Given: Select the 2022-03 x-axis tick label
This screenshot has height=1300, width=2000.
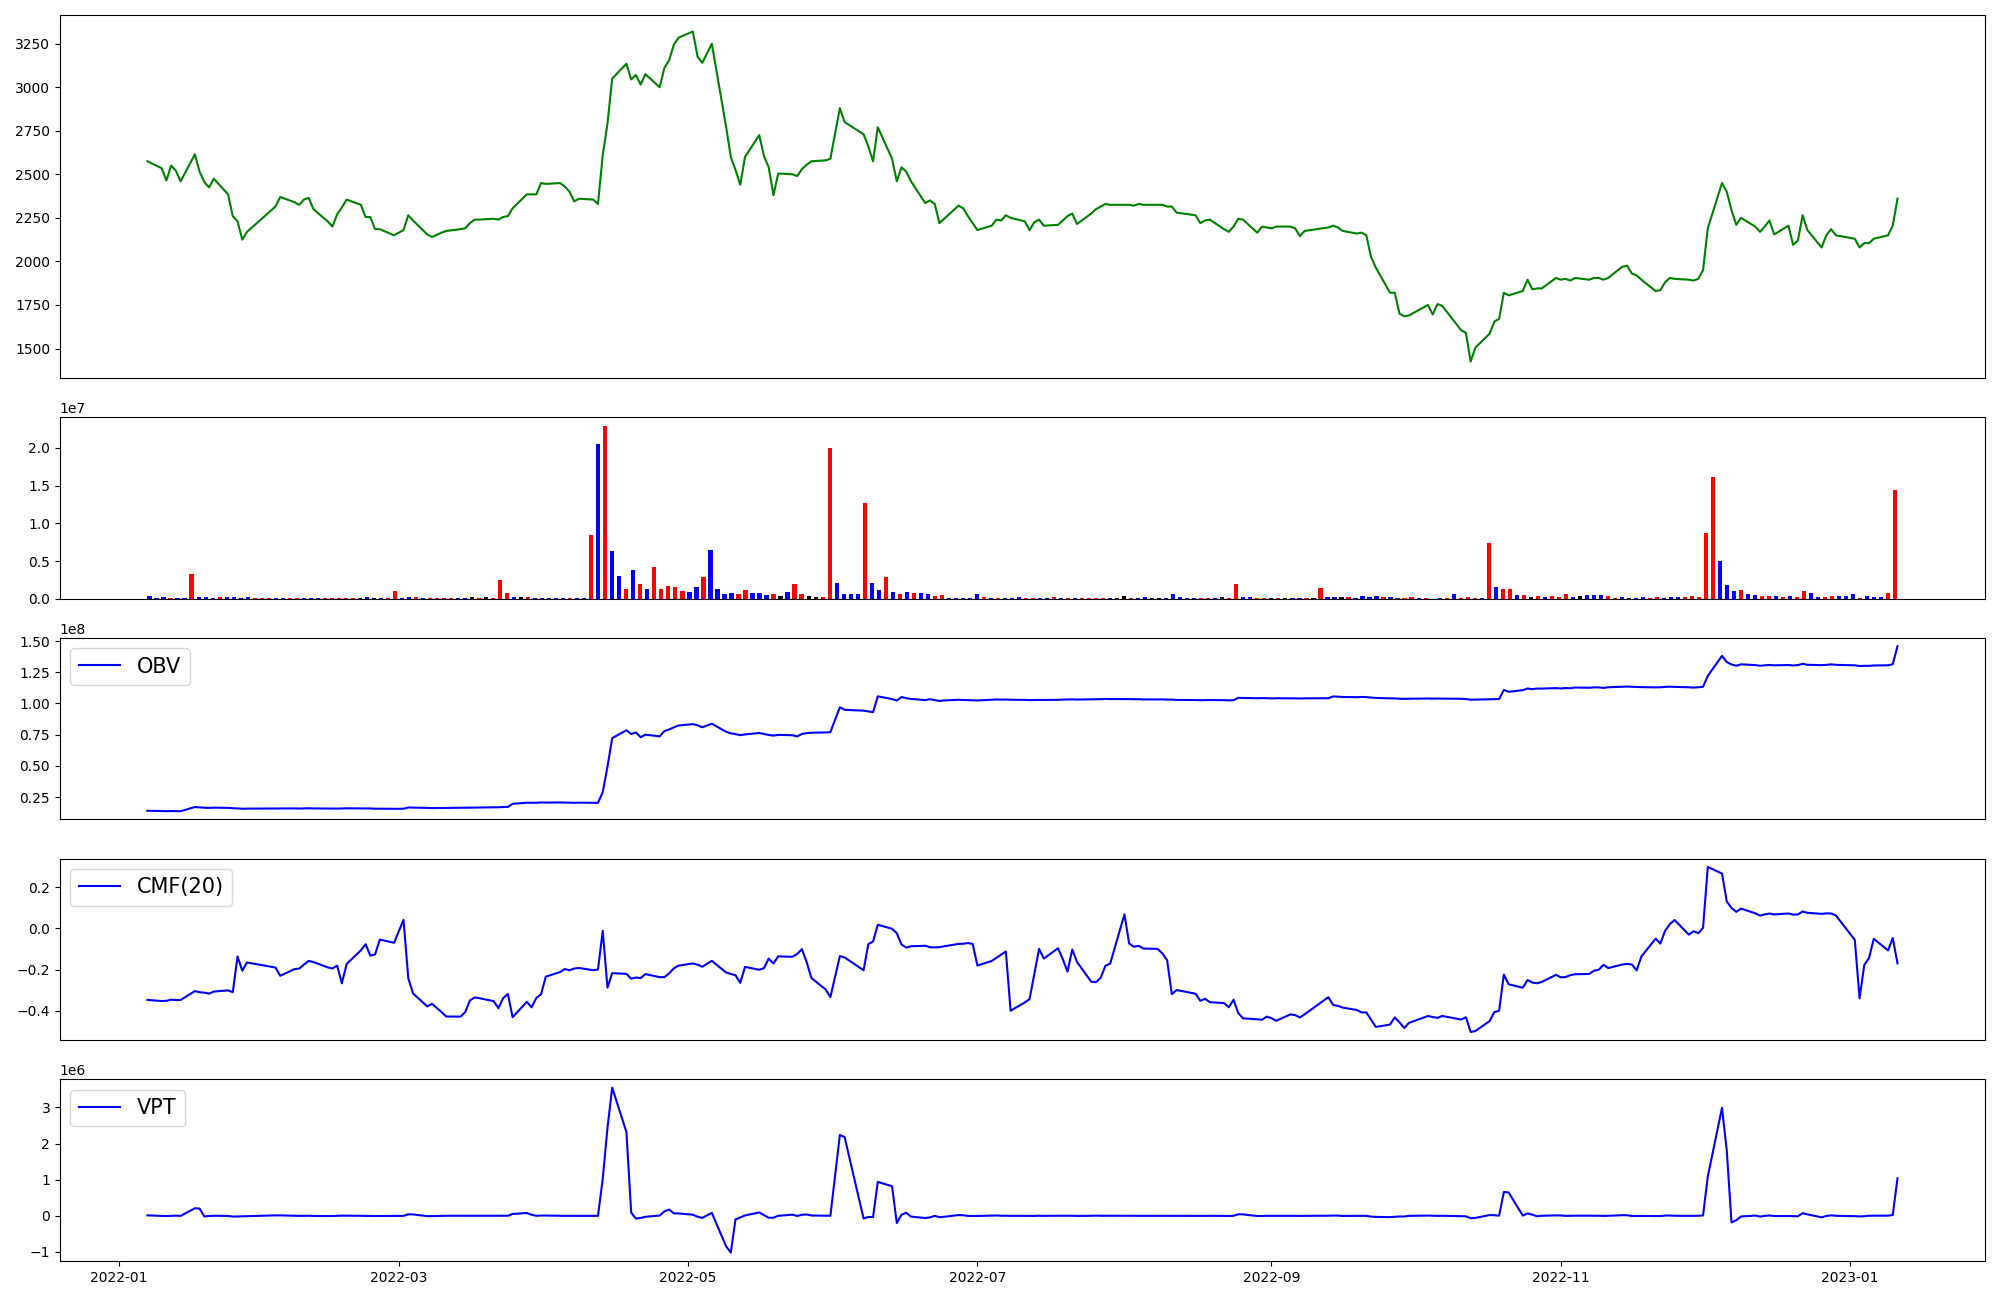Looking at the screenshot, I should [399, 1277].
